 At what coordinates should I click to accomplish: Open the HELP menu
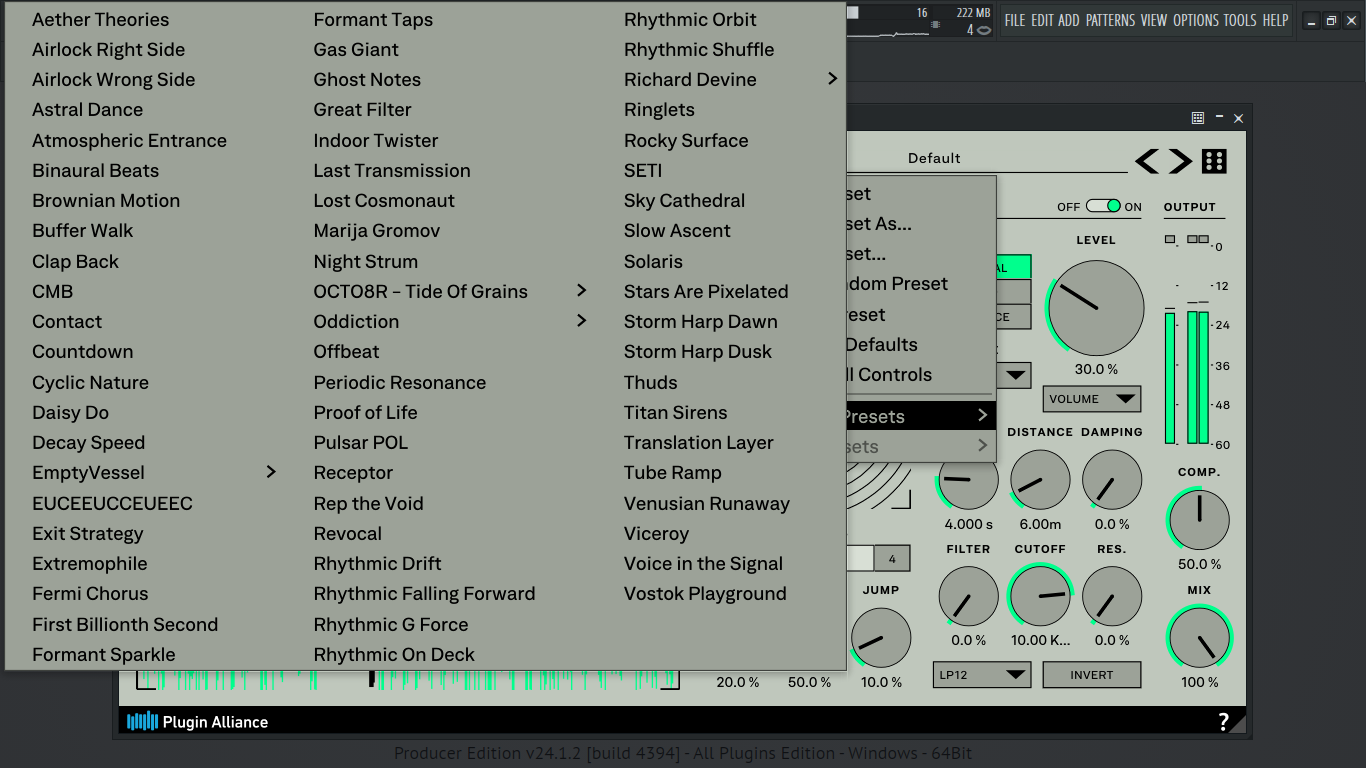click(1275, 20)
